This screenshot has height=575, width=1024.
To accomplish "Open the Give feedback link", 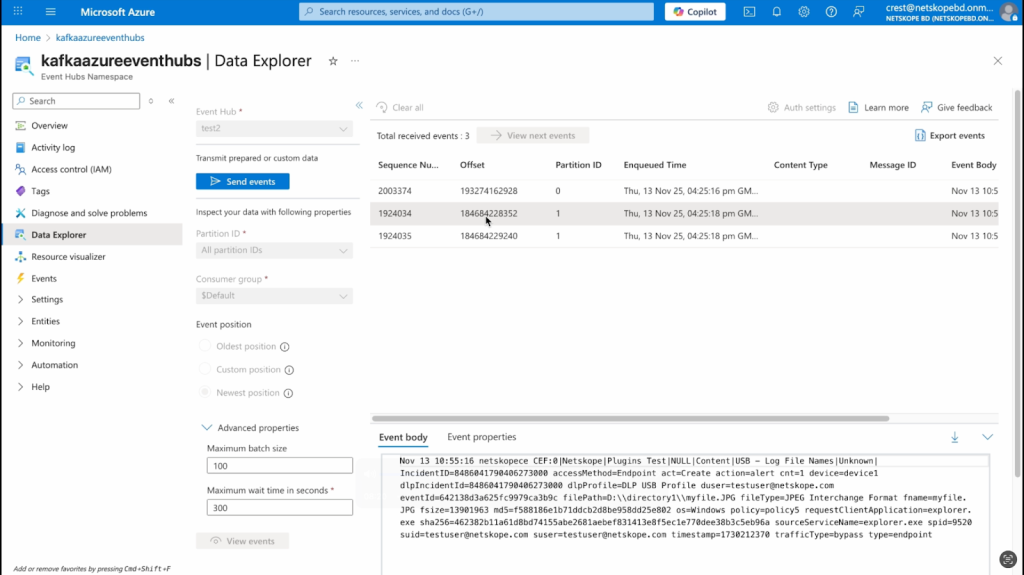I will coord(957,107).
